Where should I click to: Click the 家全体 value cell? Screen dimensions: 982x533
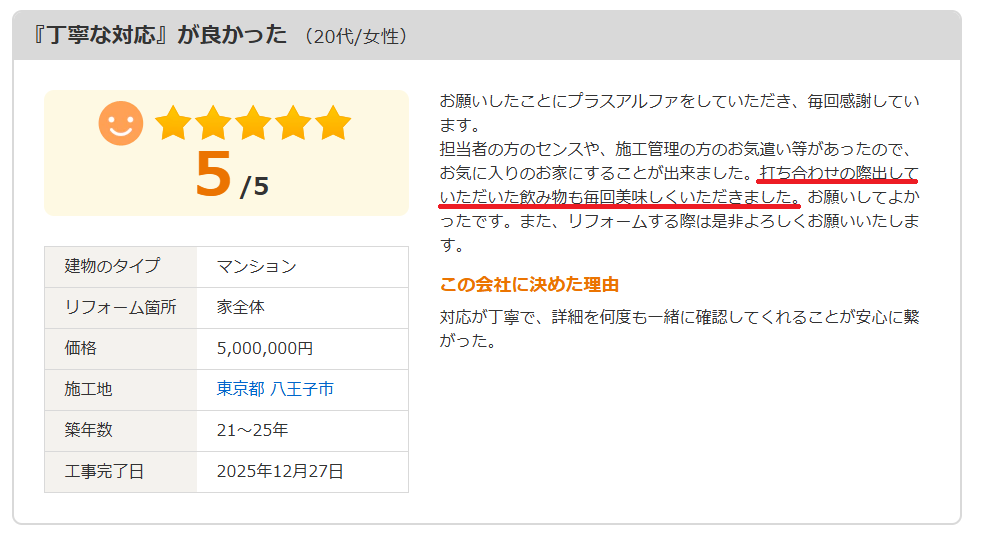tap(241, 307)
